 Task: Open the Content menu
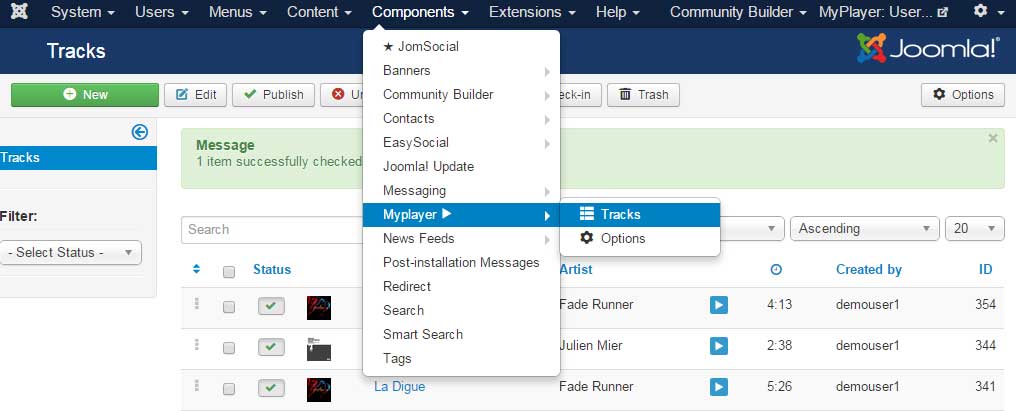(x=319, y=12)
